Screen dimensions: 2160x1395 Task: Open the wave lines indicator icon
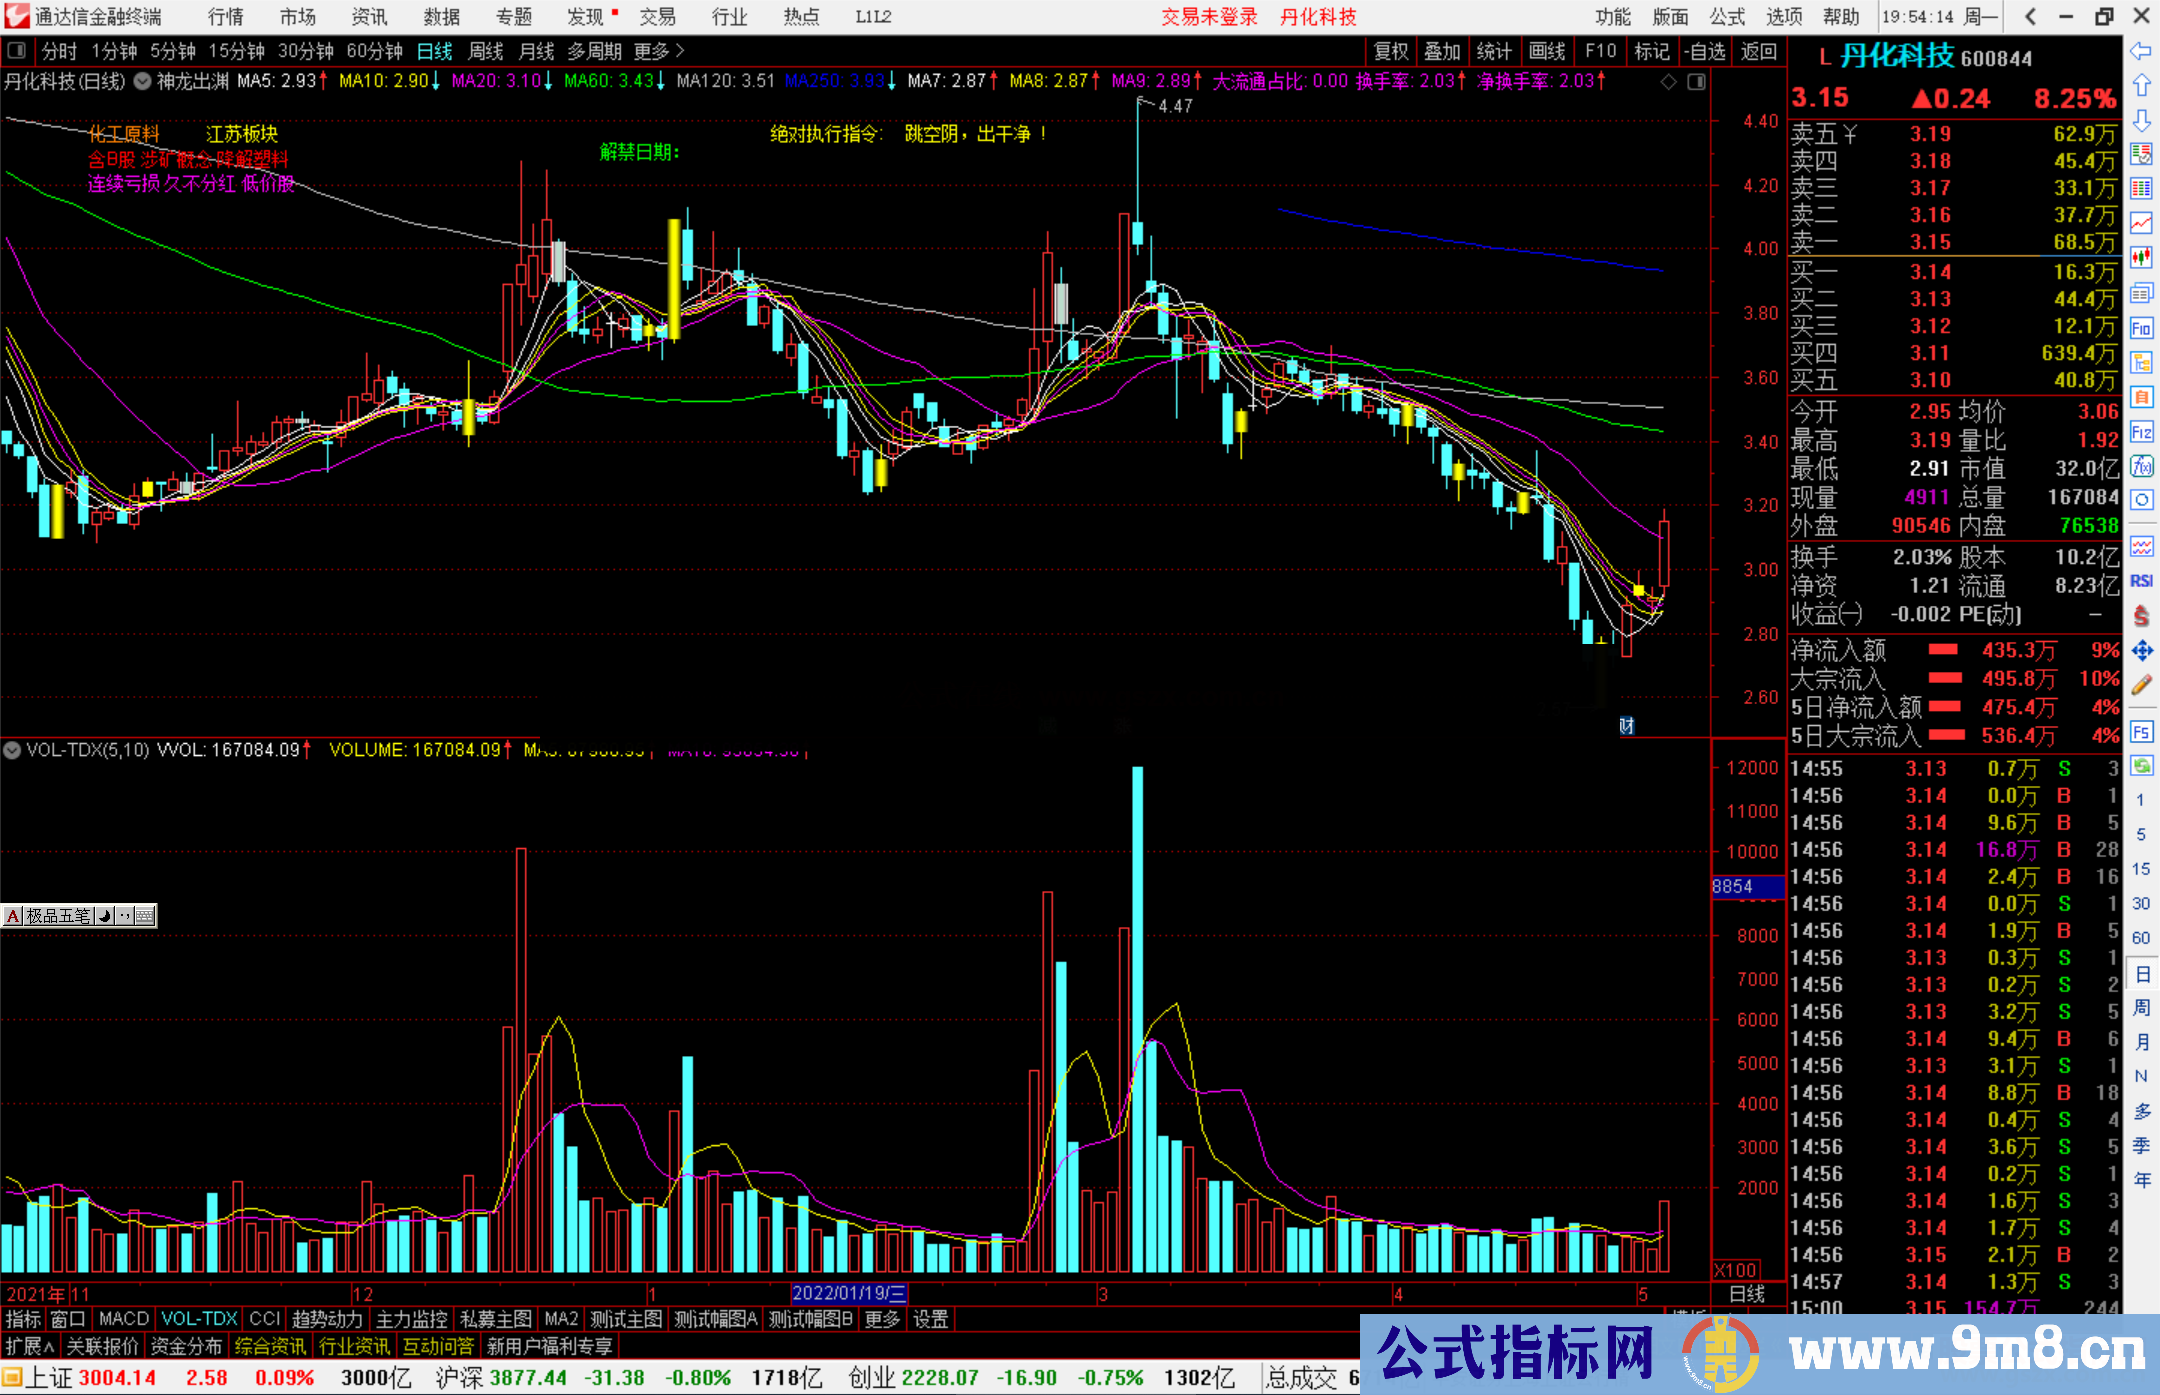click(2141, 546)
